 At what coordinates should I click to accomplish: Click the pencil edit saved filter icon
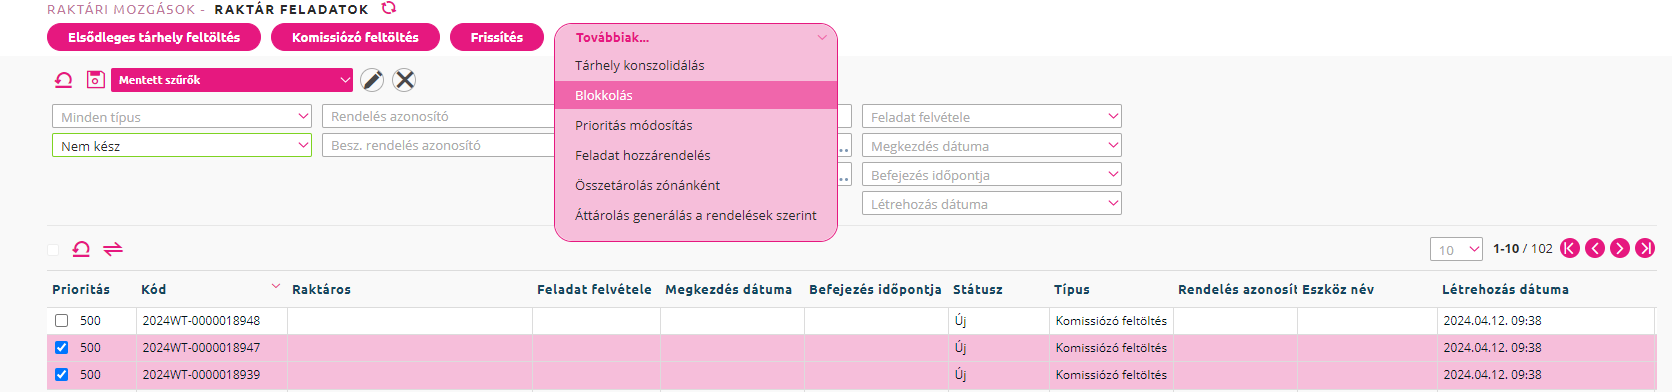pos(372,80)
